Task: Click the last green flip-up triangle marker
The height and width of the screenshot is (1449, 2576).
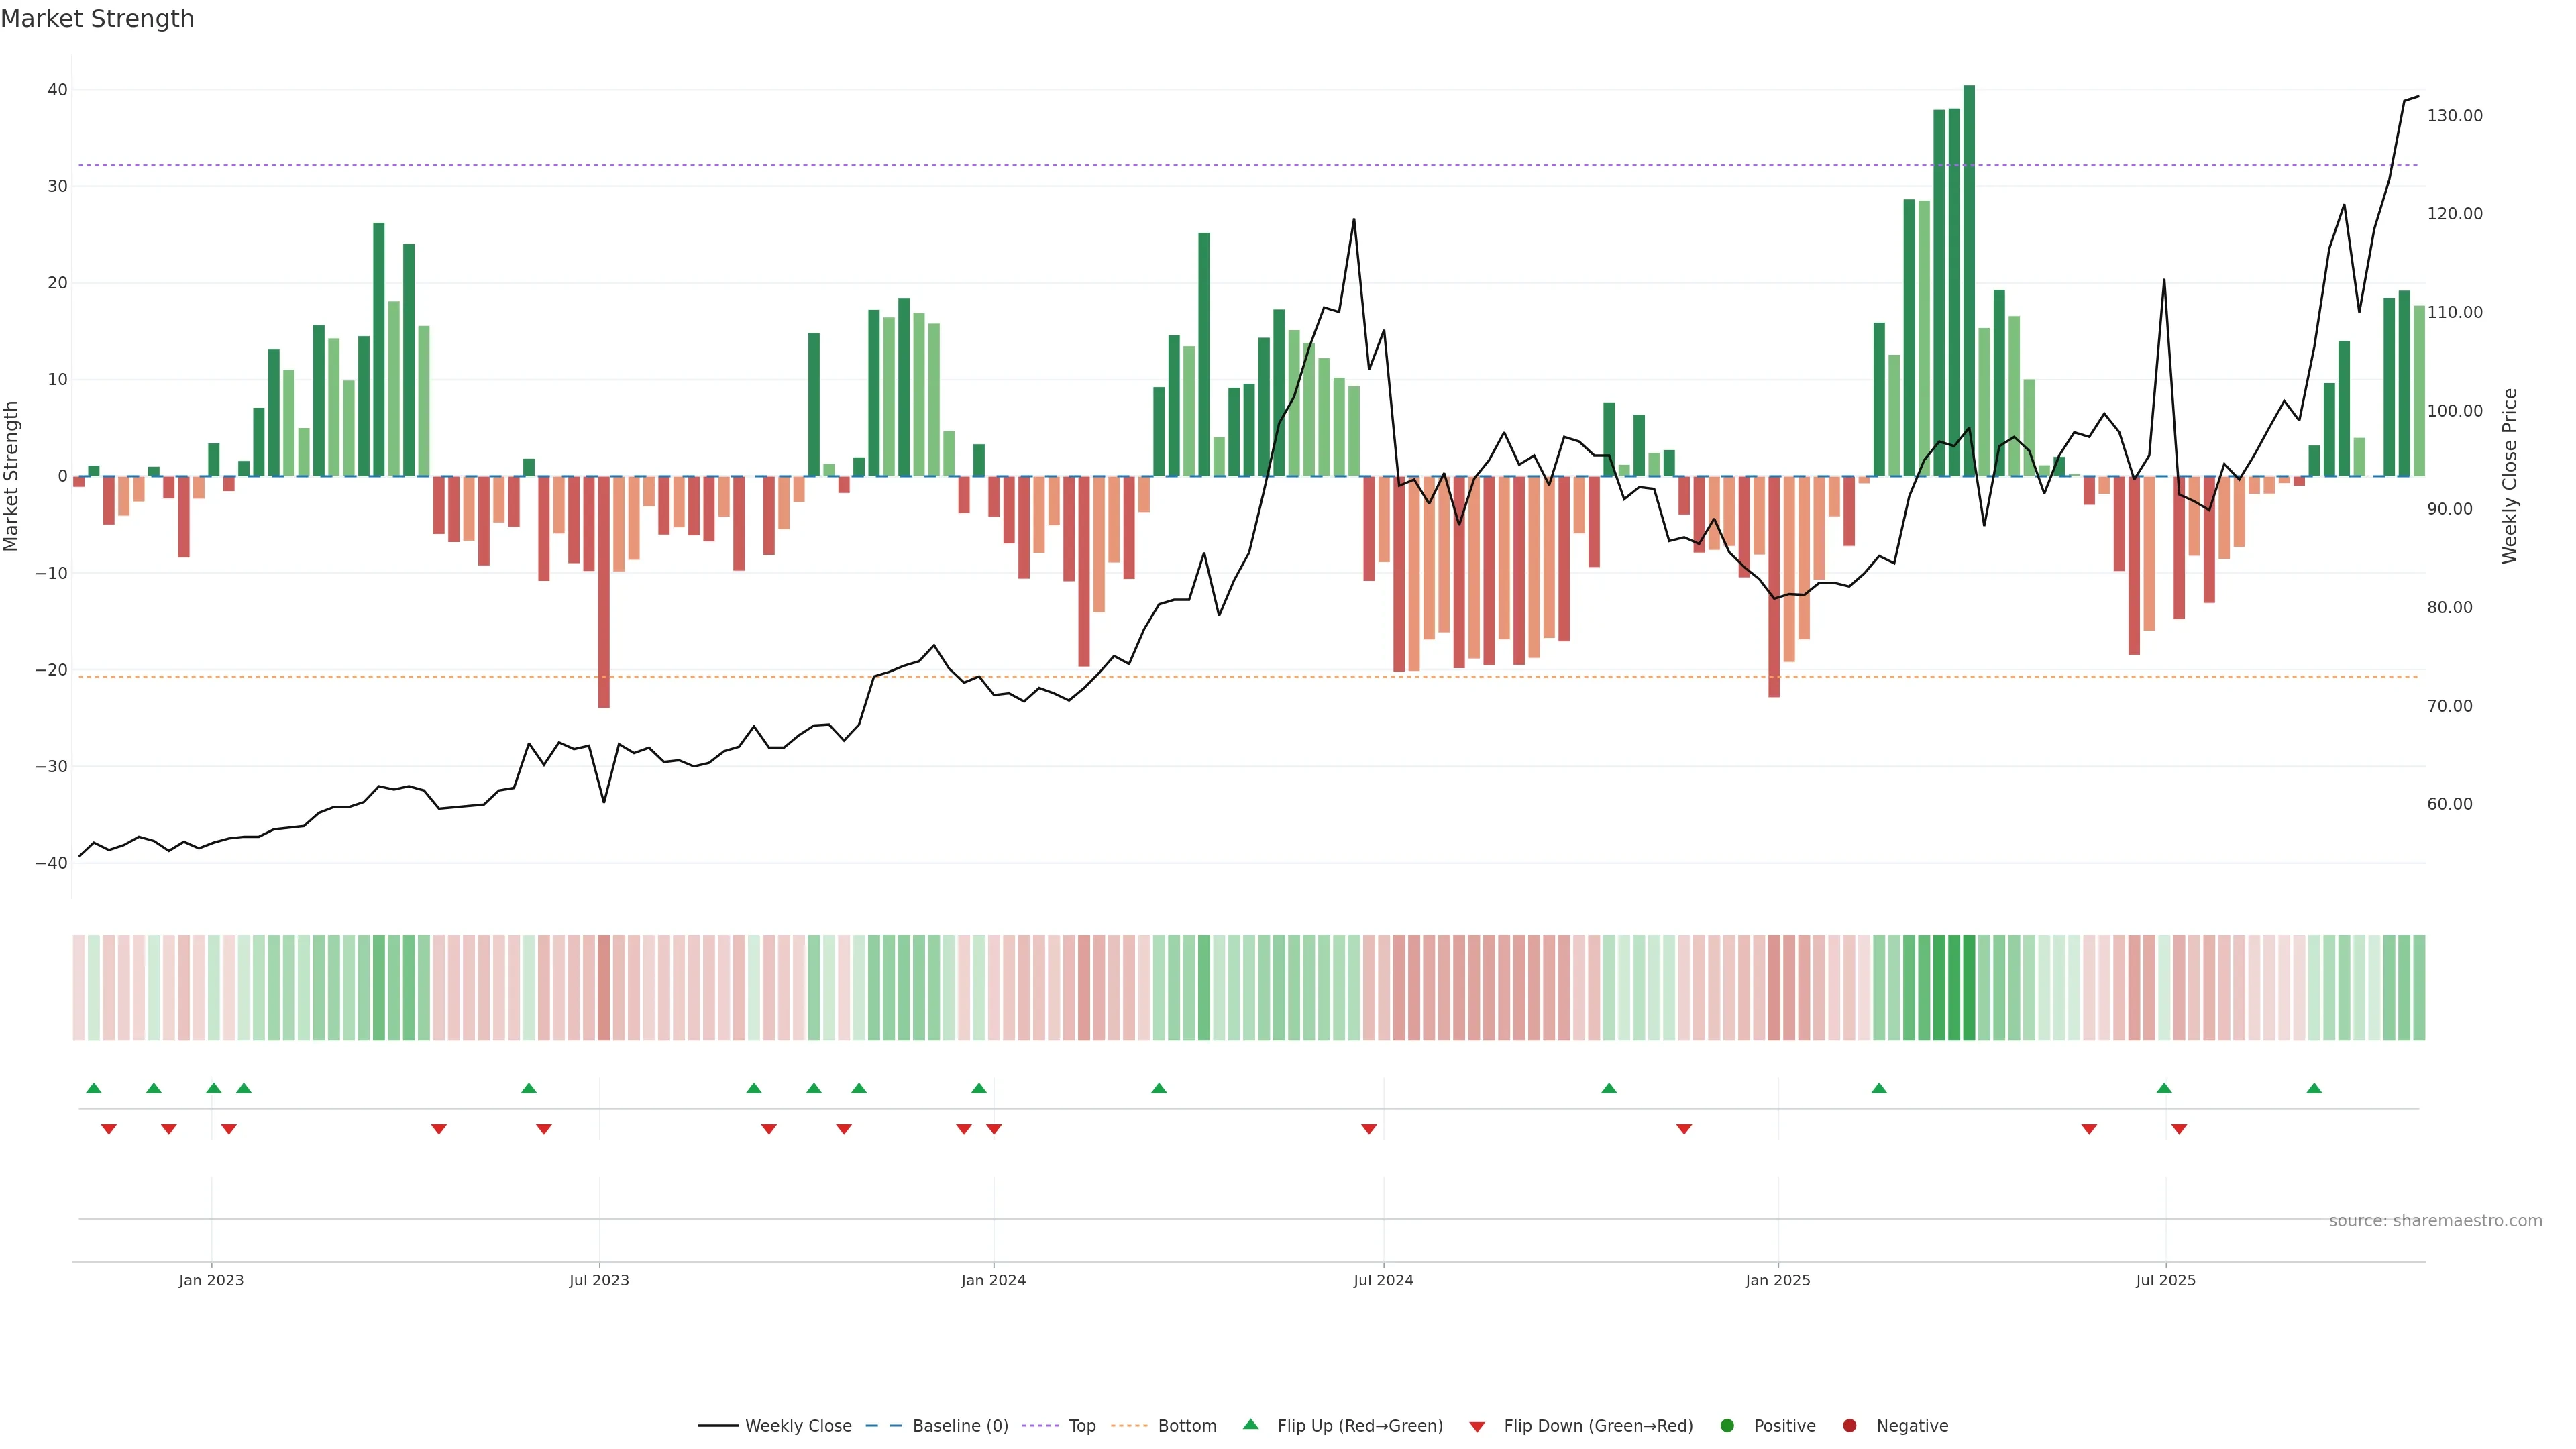Action: click(2314, 1088)
